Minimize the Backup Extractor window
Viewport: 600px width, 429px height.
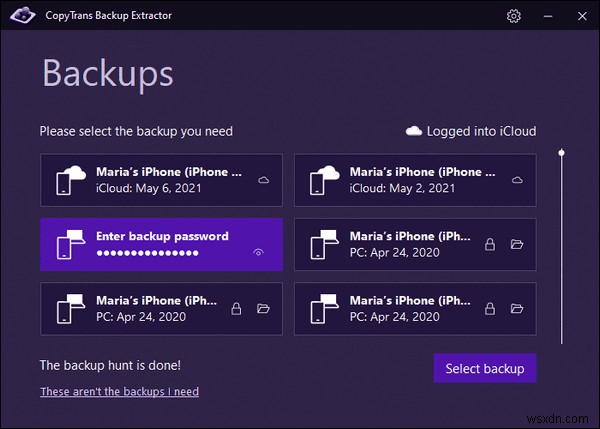tap(548, 16)
